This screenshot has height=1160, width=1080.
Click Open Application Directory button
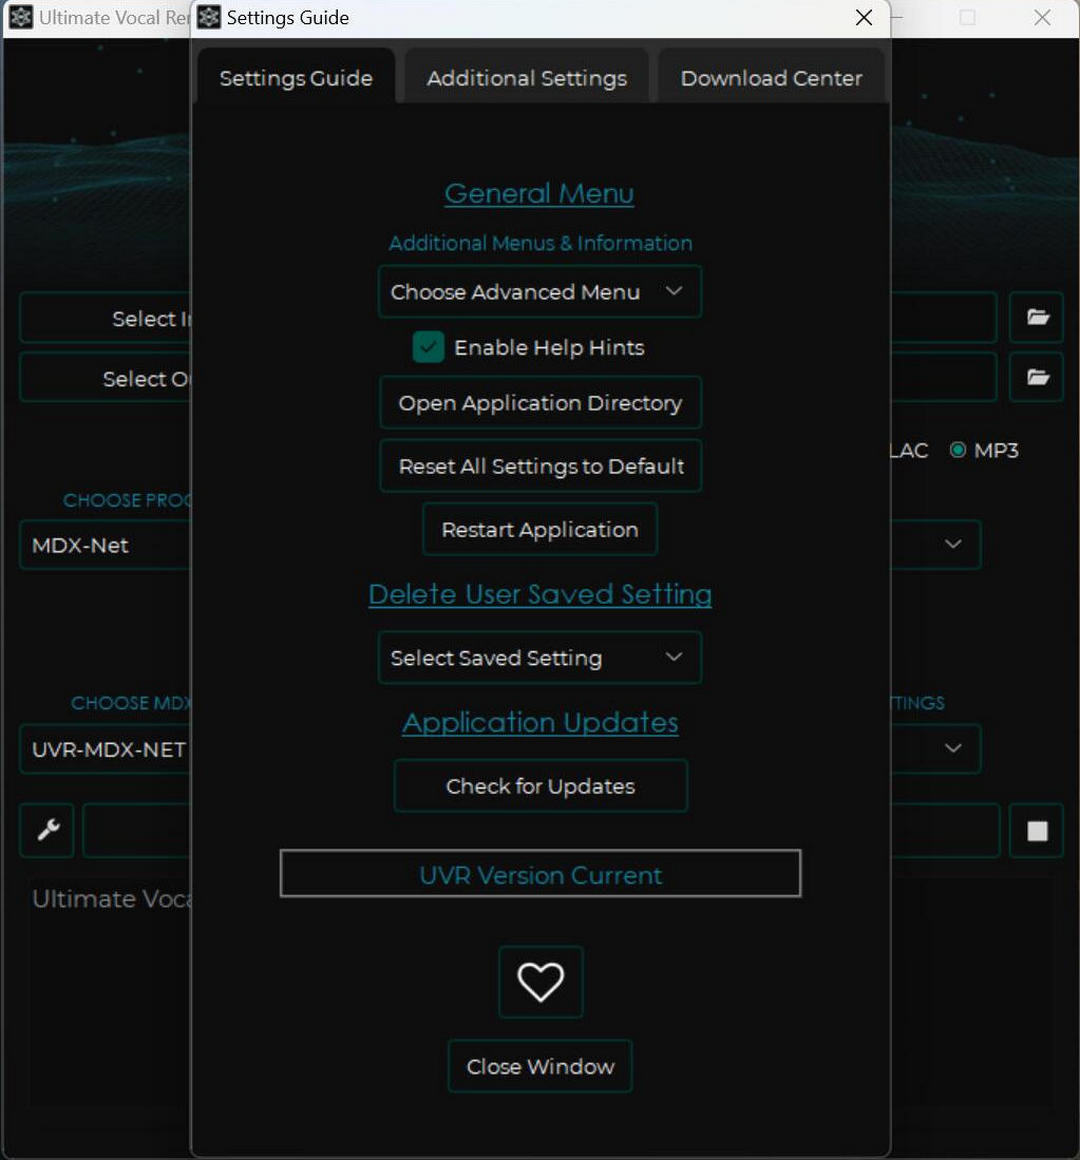click(540, 403)
